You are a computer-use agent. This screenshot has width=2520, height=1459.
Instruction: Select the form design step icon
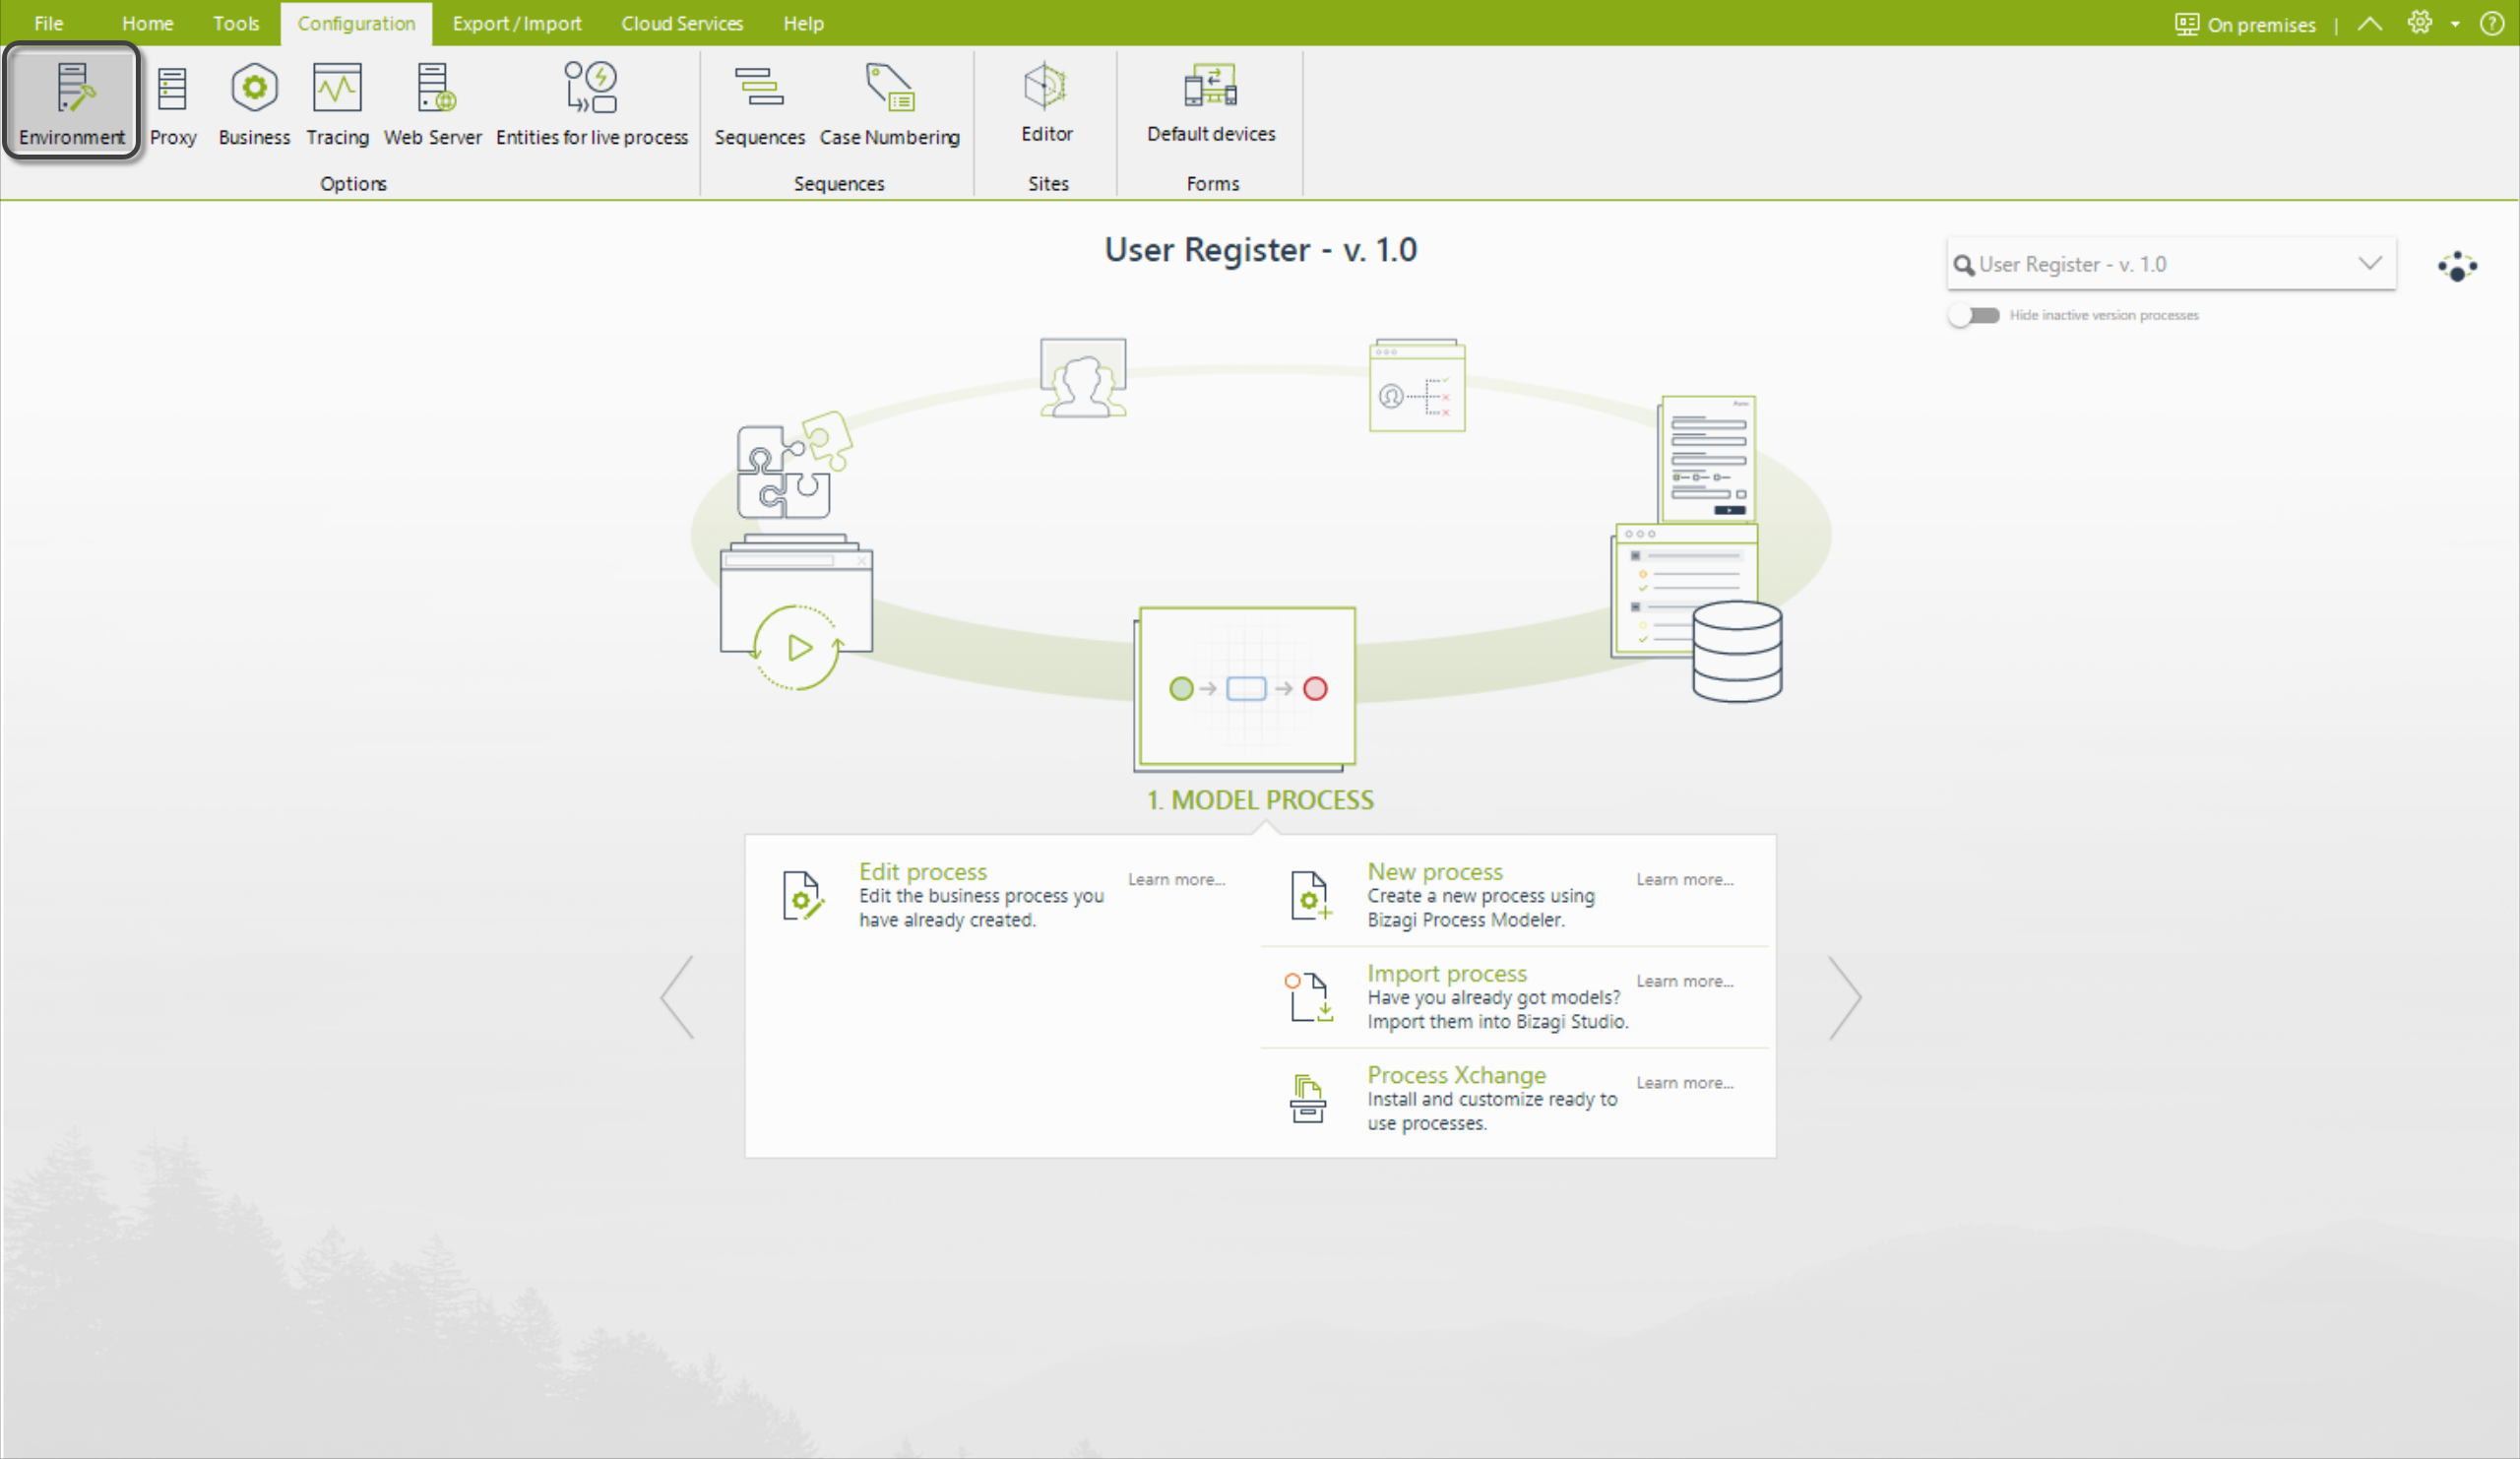pyautogui.click(x=1707, y=458)
